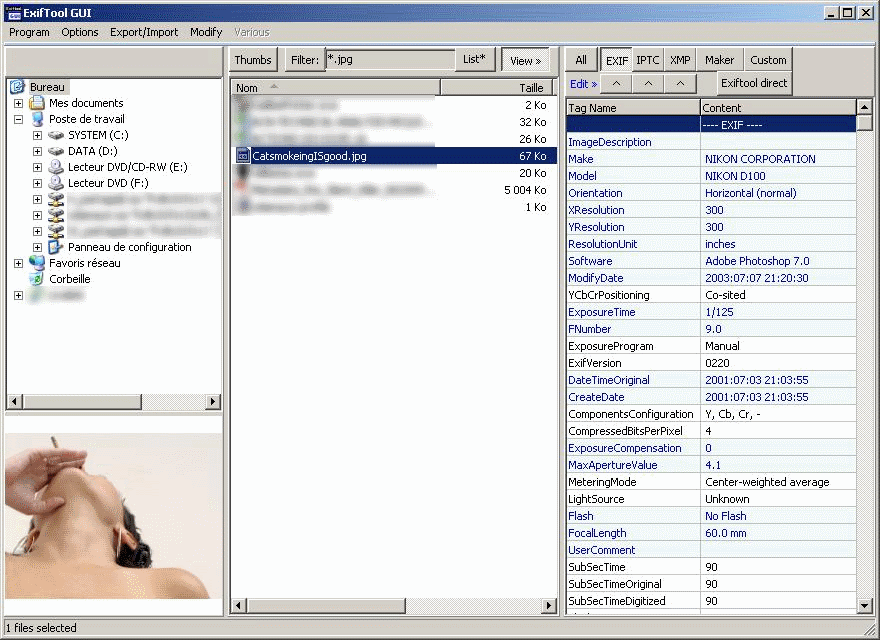
Task: Click the Panneau de configuration icon
Action: coord(56,247)
